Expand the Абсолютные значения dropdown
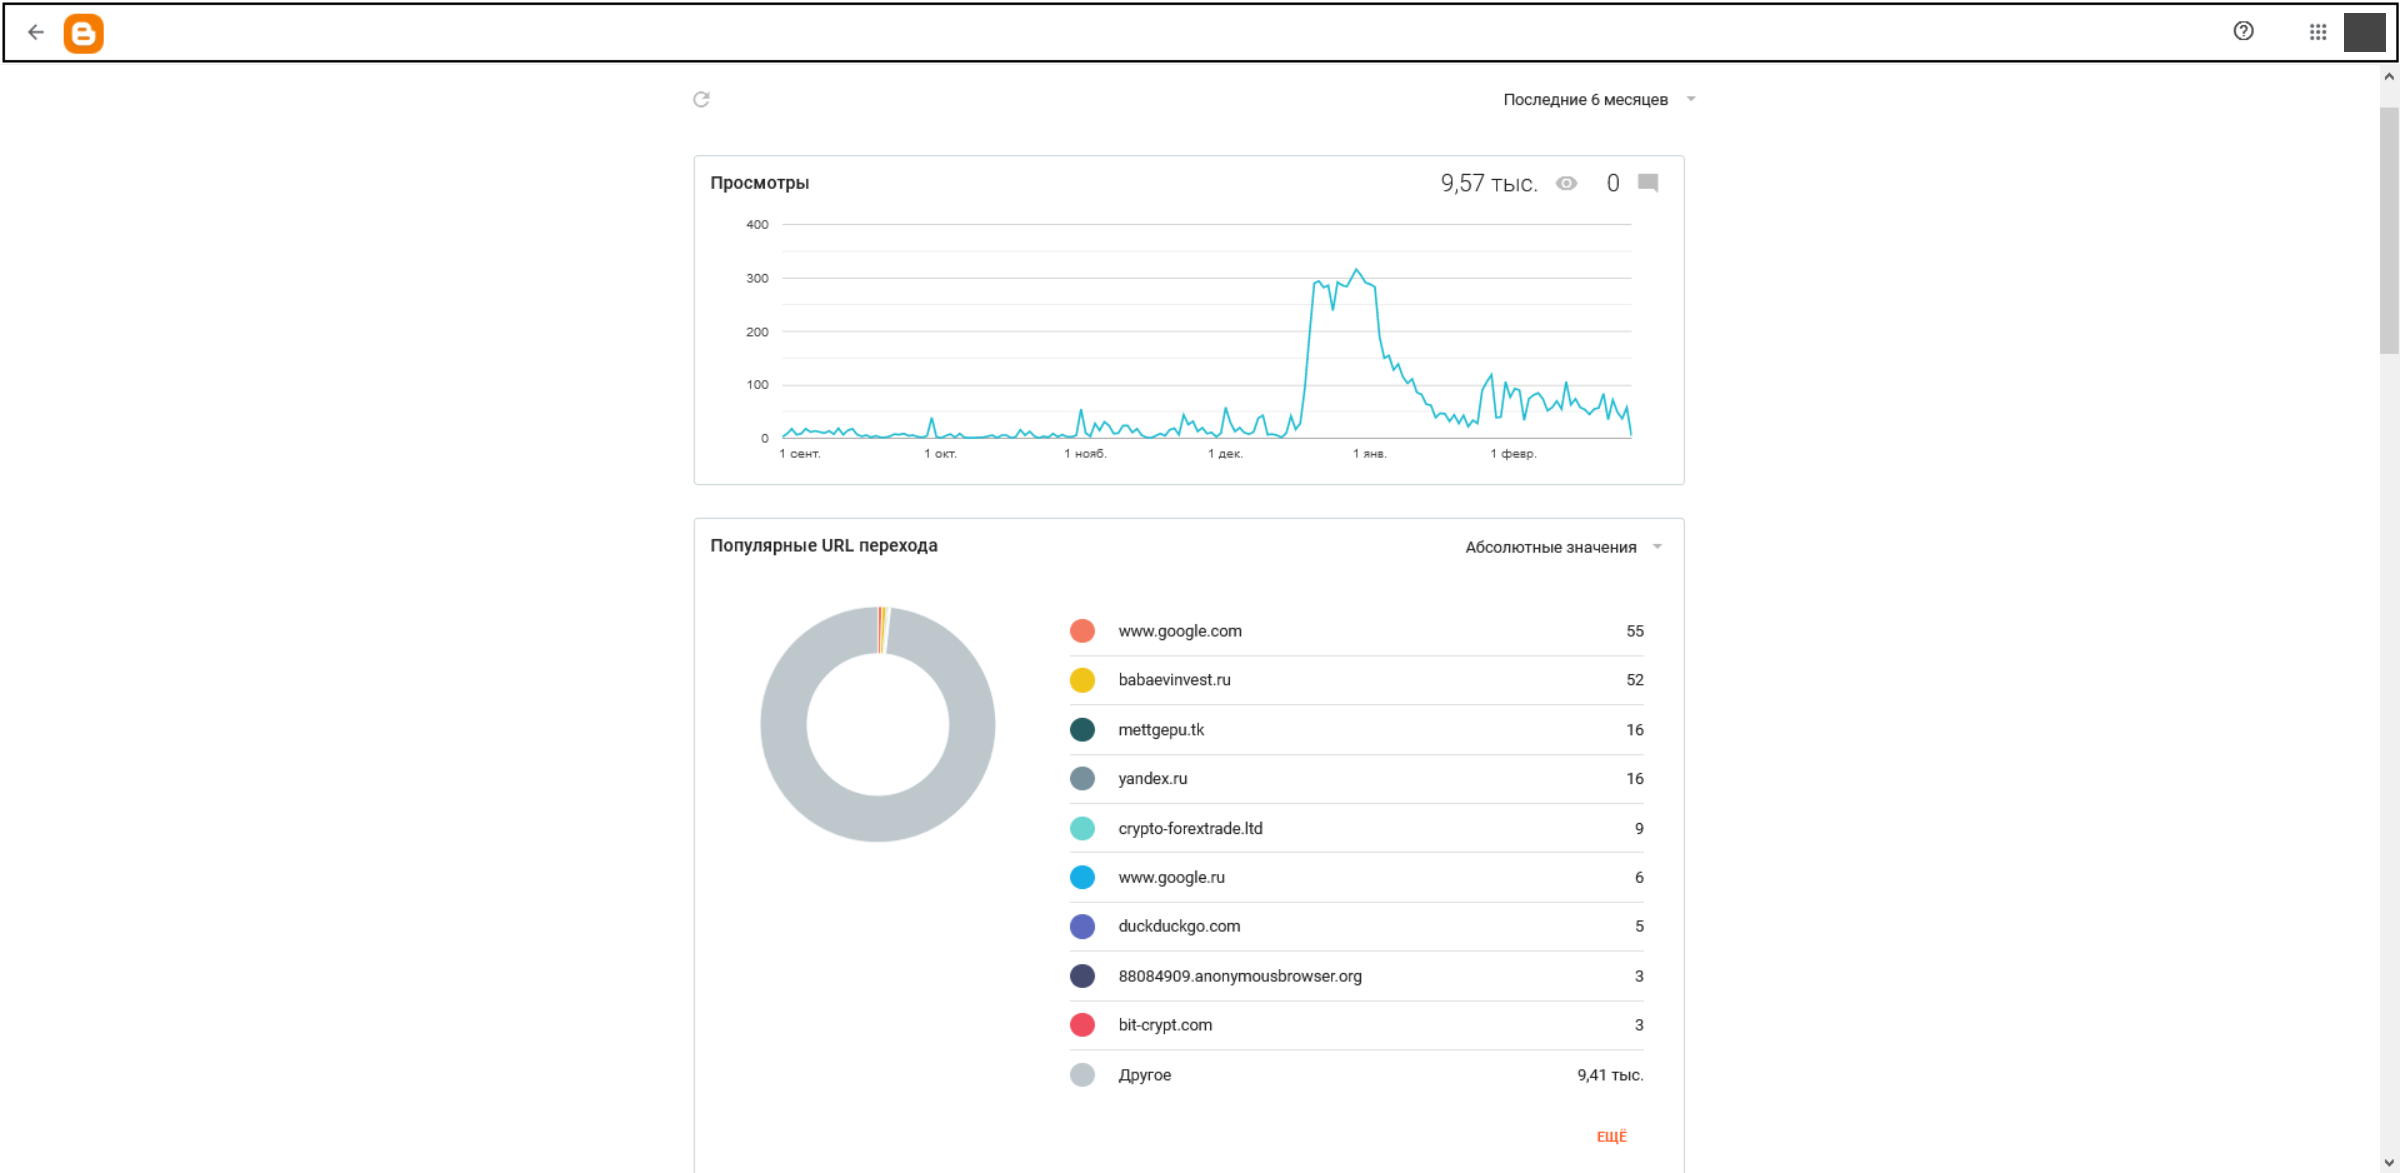 coord(1551,547)
